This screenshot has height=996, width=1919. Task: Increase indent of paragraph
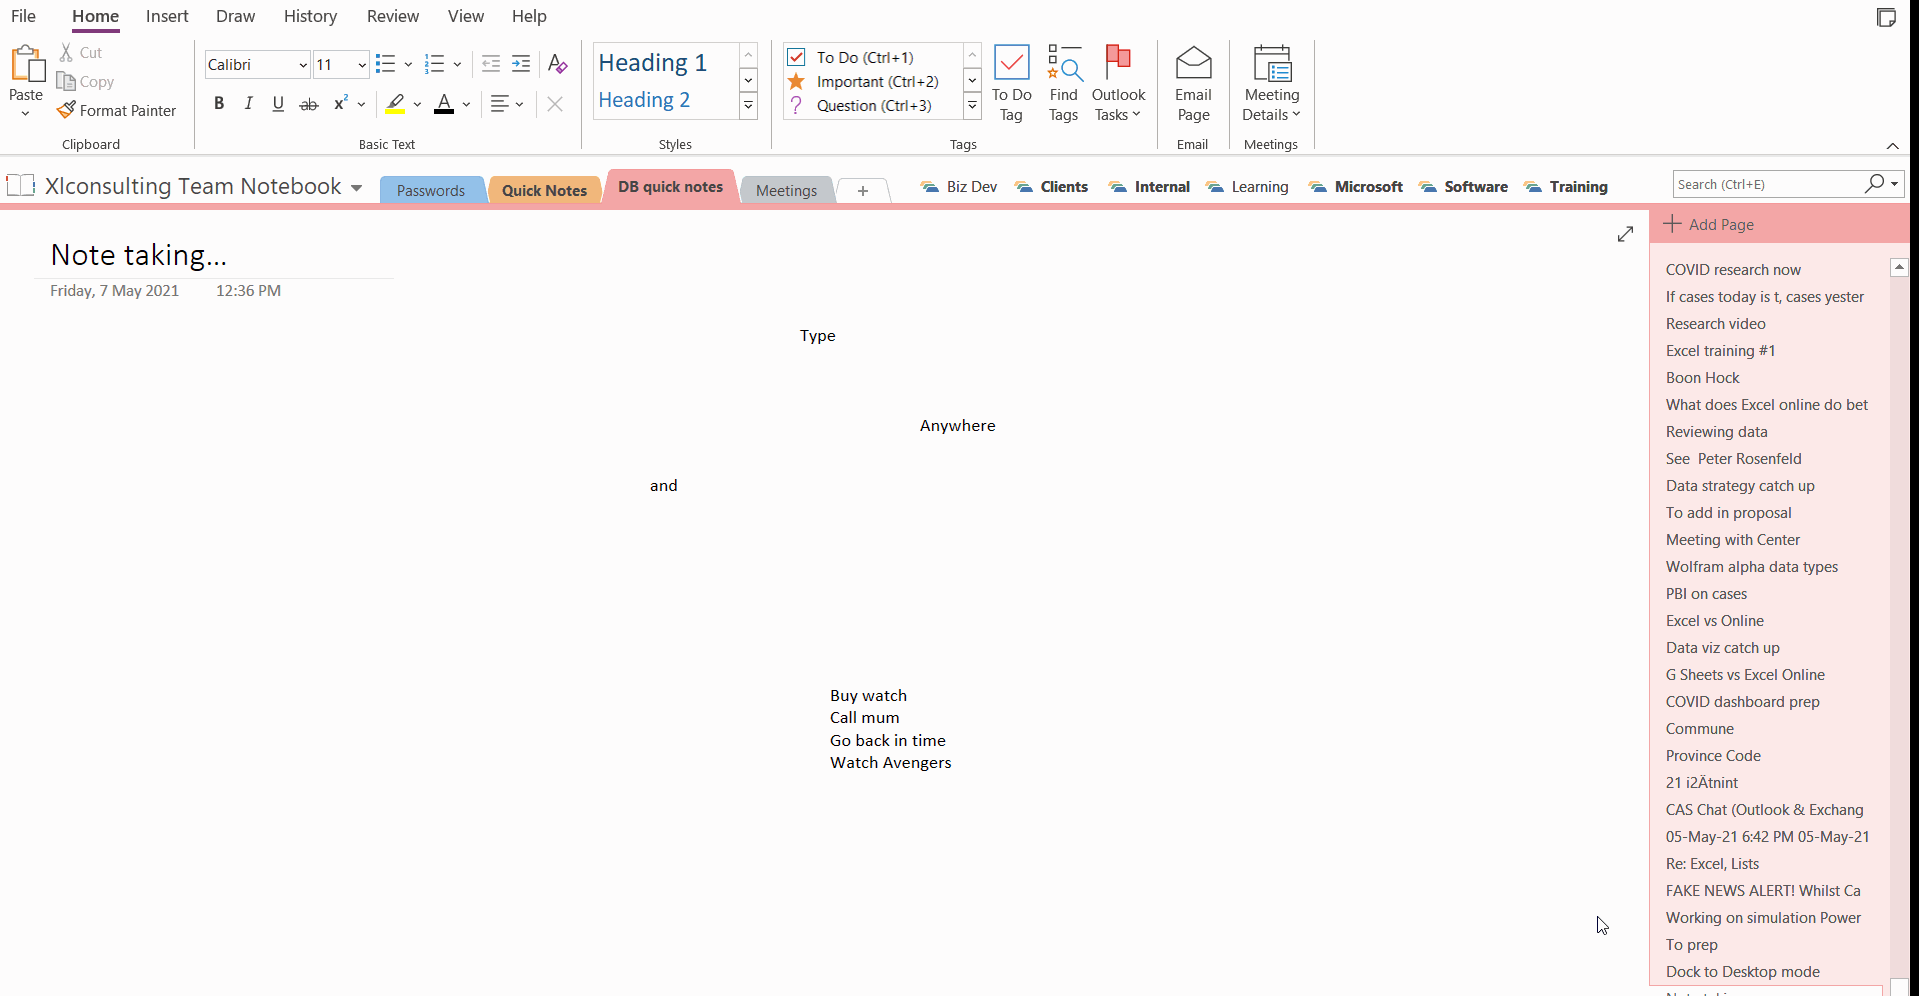click(x=521, y=65)
